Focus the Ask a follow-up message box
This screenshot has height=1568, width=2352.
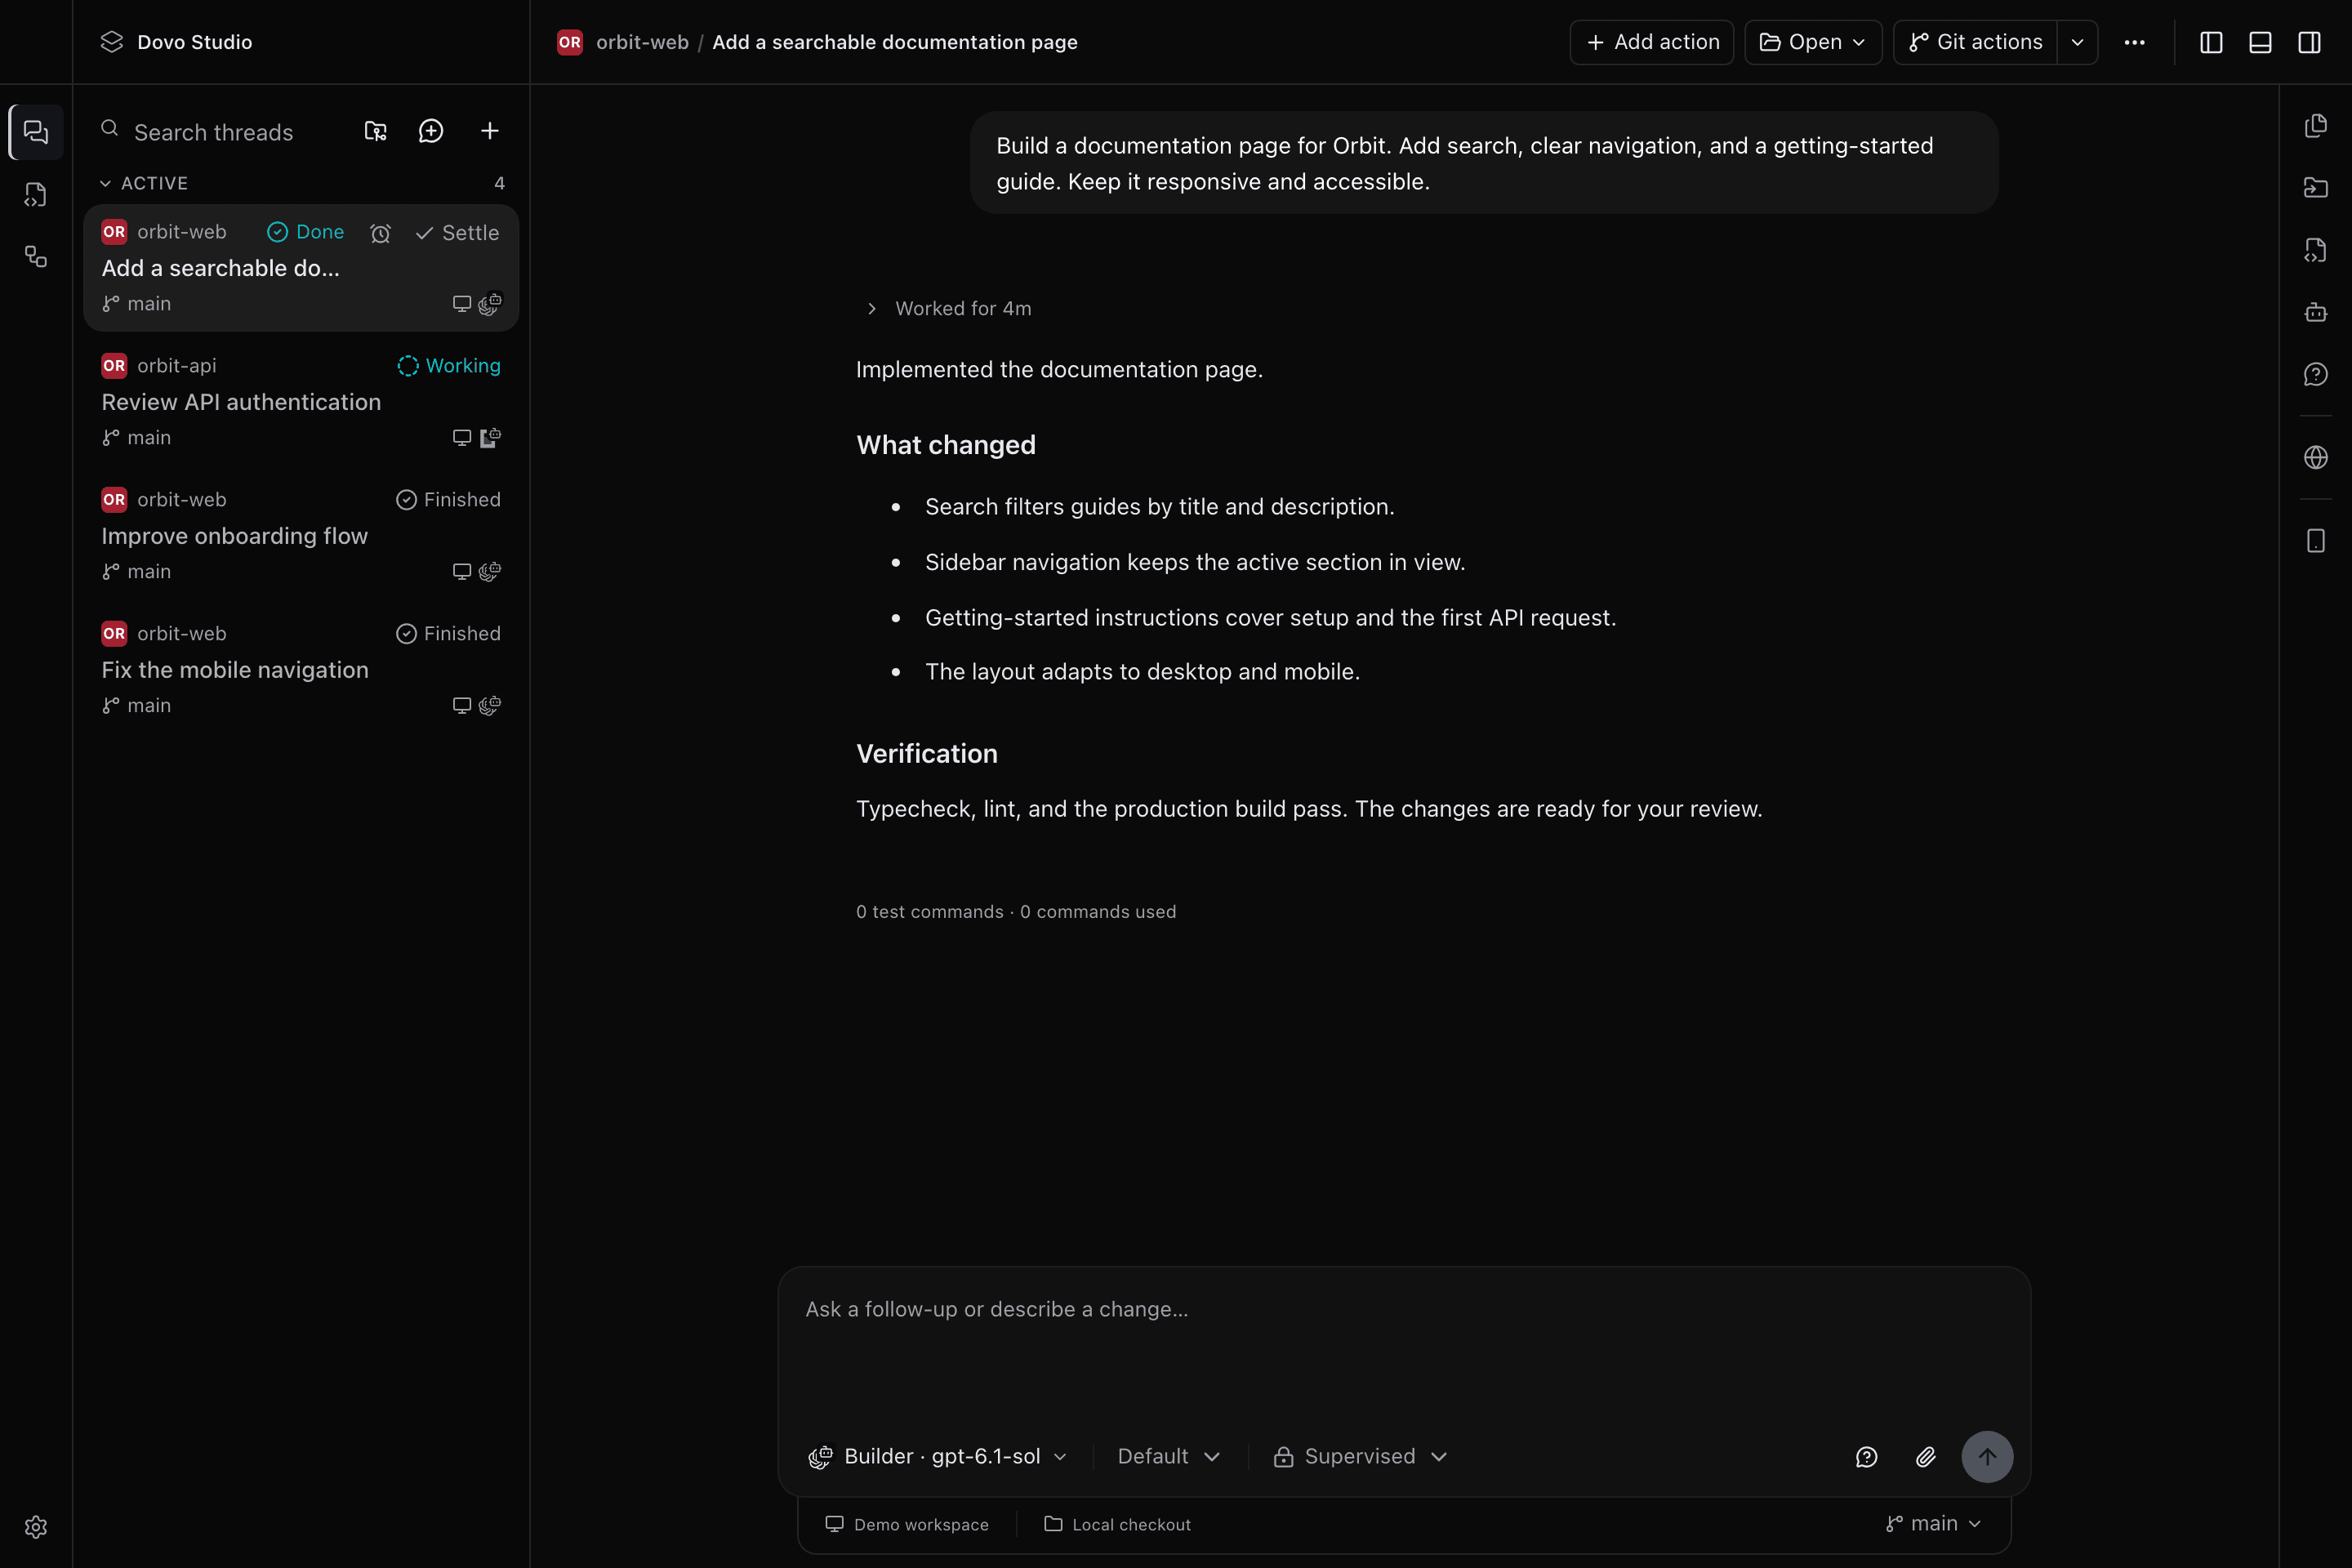[x=1403, y=1350]
